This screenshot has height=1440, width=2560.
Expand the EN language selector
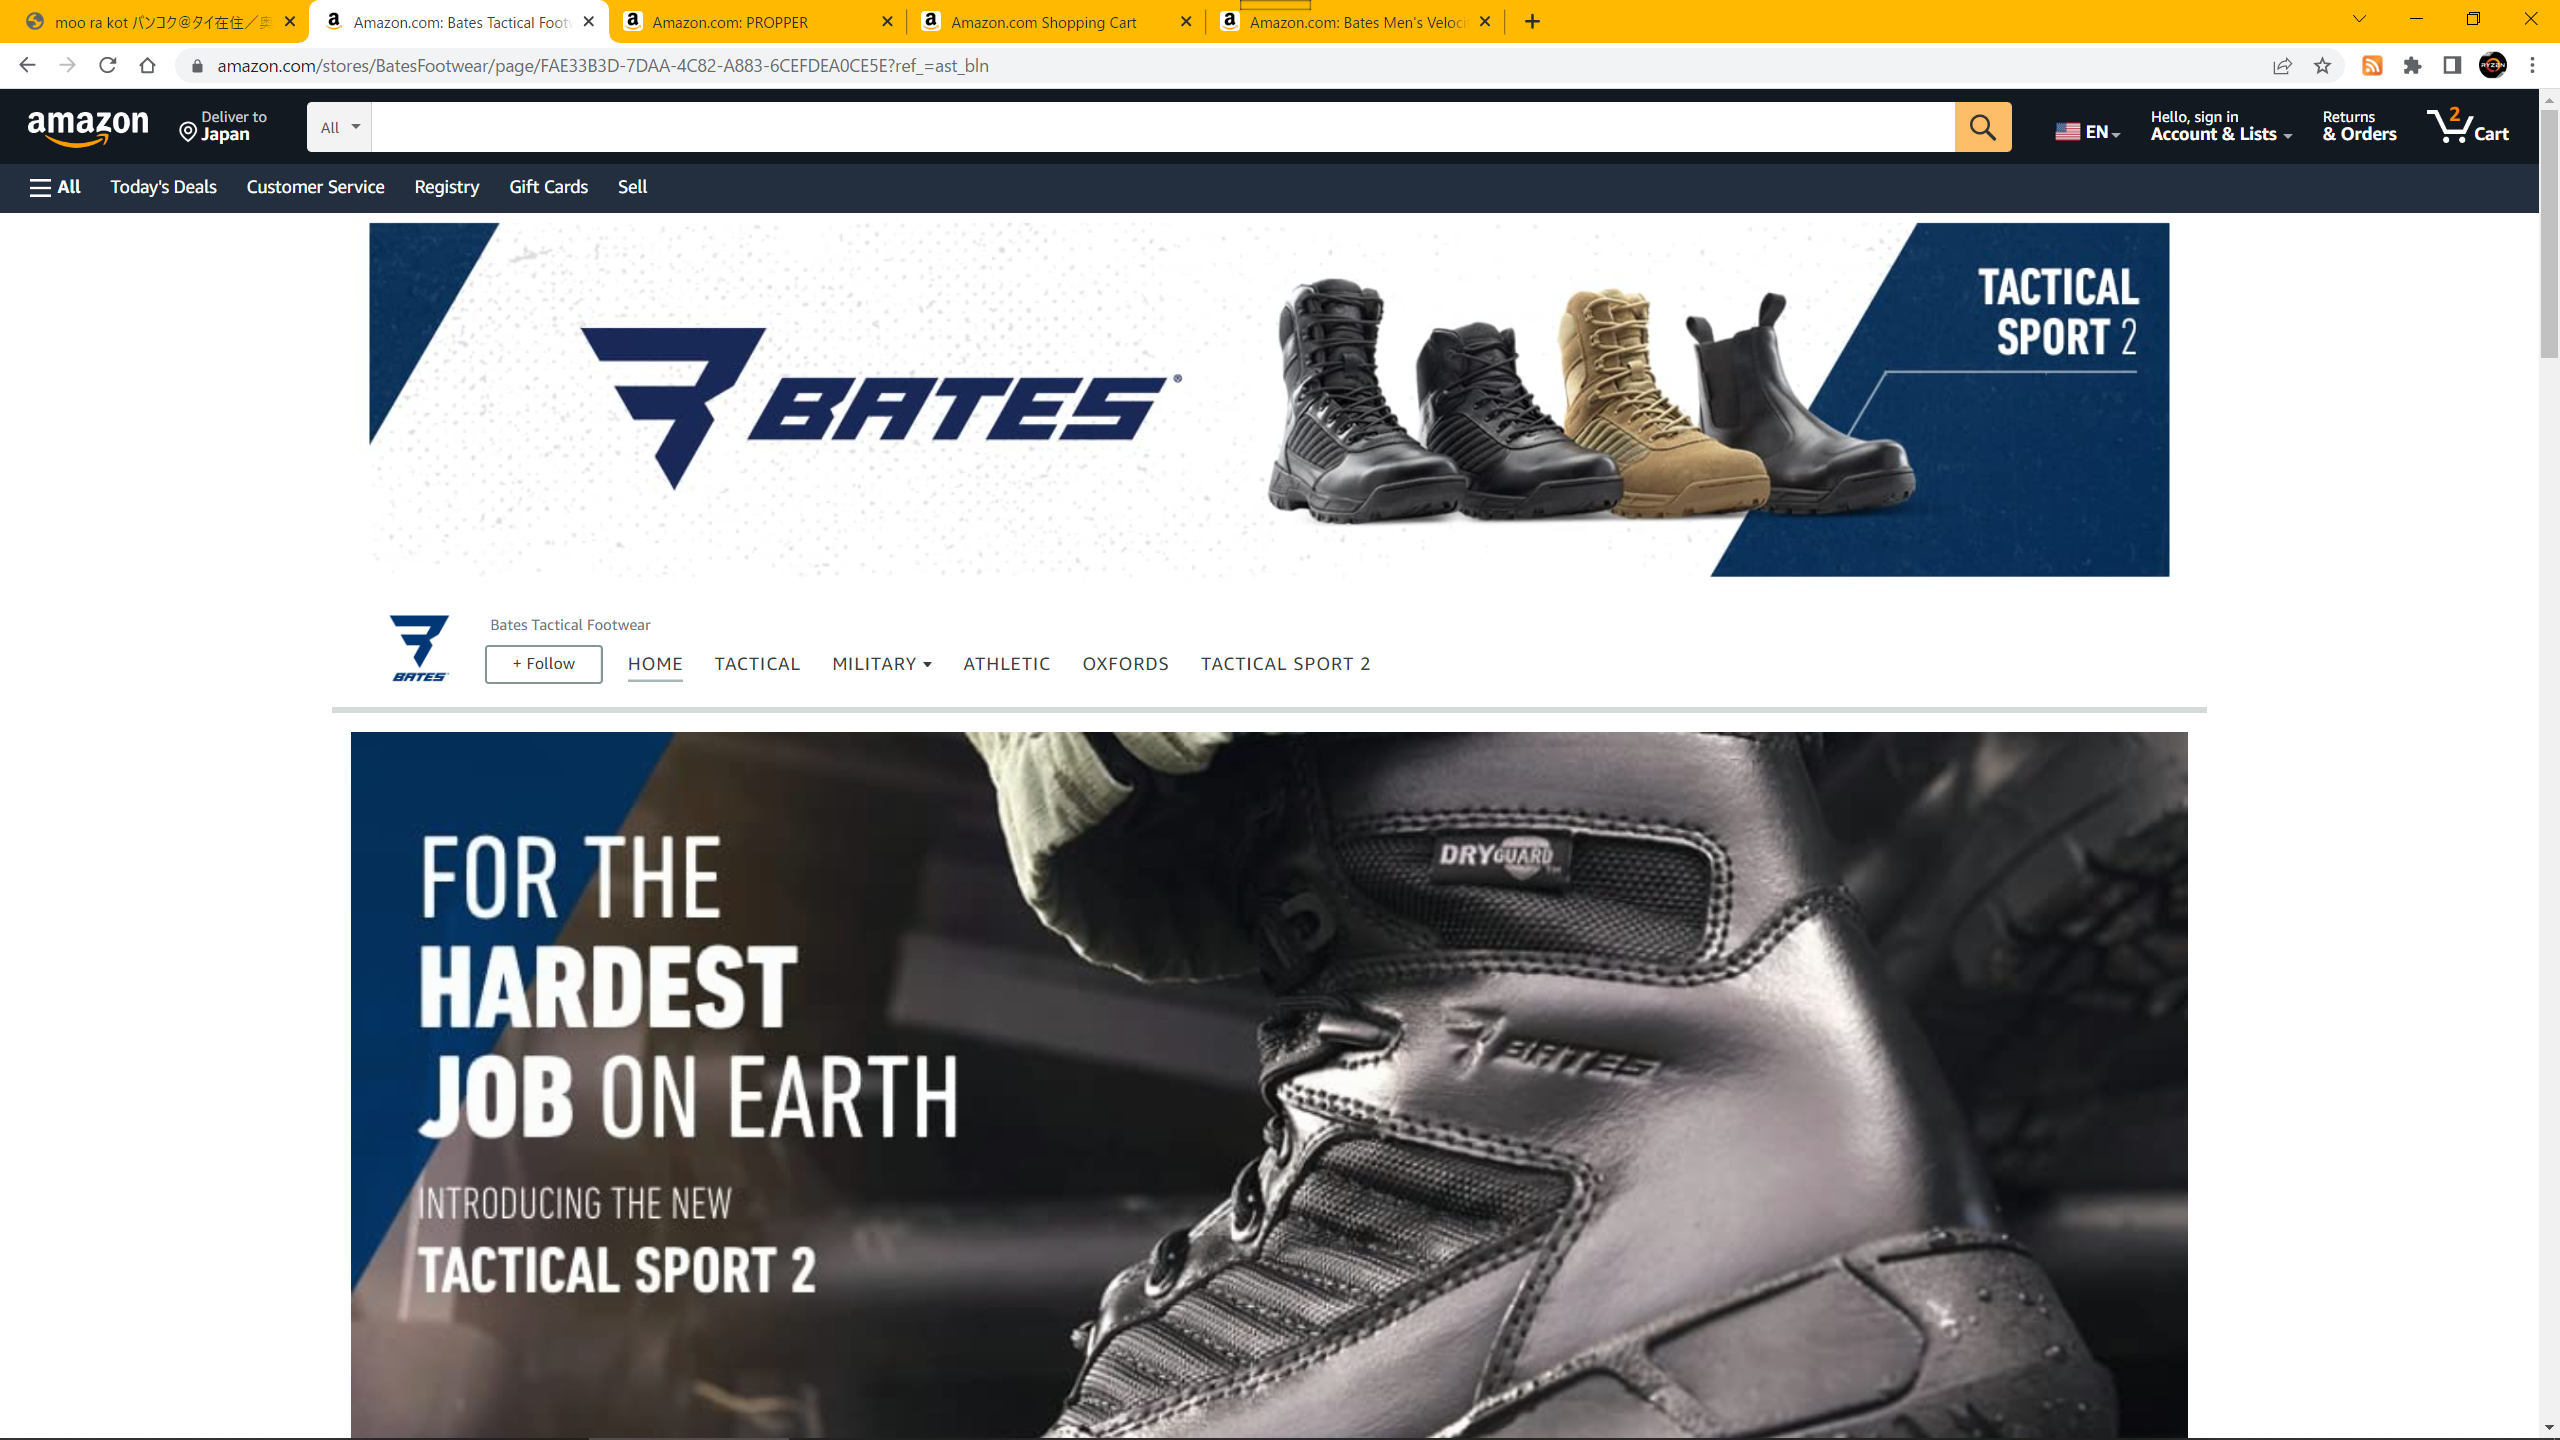pyautogui.click(x=2088, y=131)
